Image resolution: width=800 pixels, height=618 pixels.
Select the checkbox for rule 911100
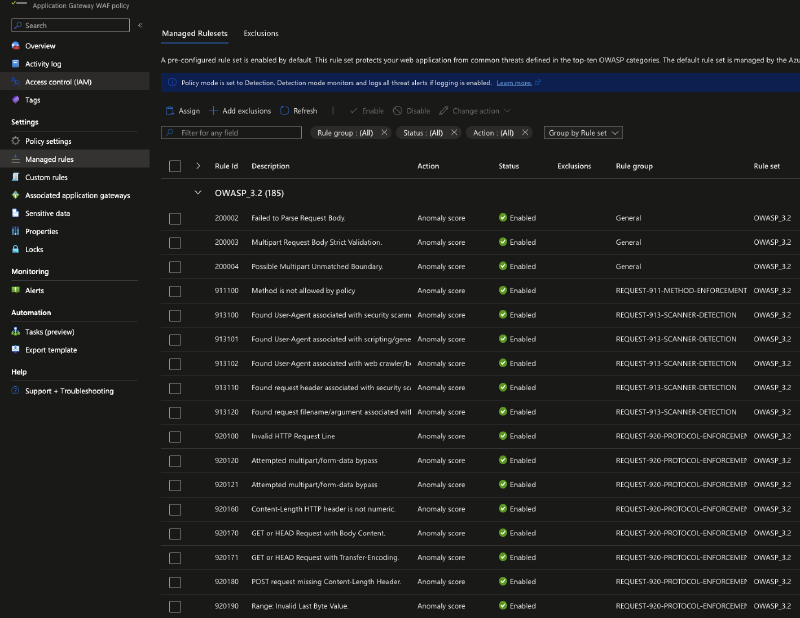point(175,291)
